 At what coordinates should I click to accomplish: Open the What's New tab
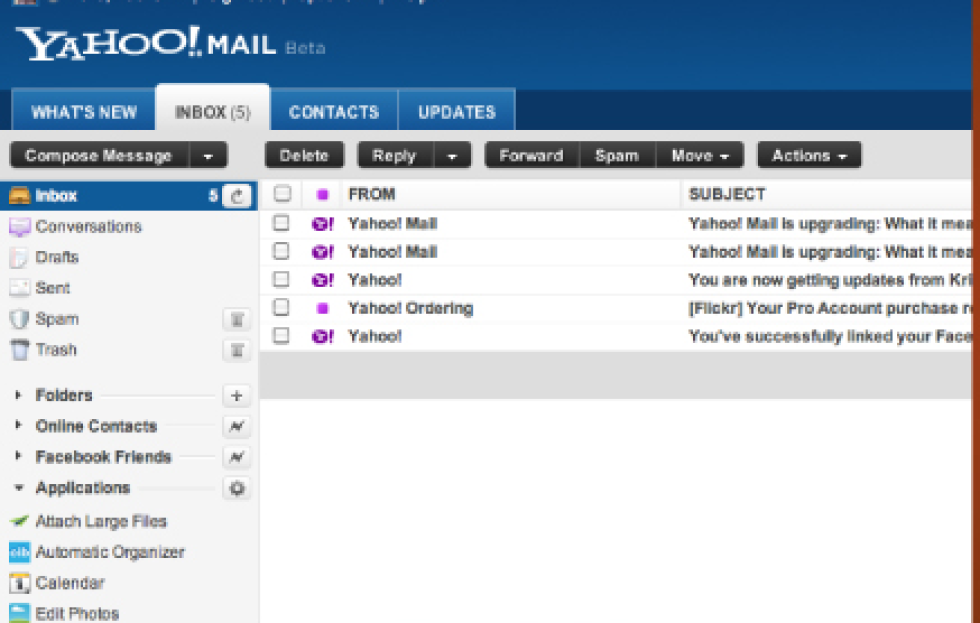pos(84,112)
